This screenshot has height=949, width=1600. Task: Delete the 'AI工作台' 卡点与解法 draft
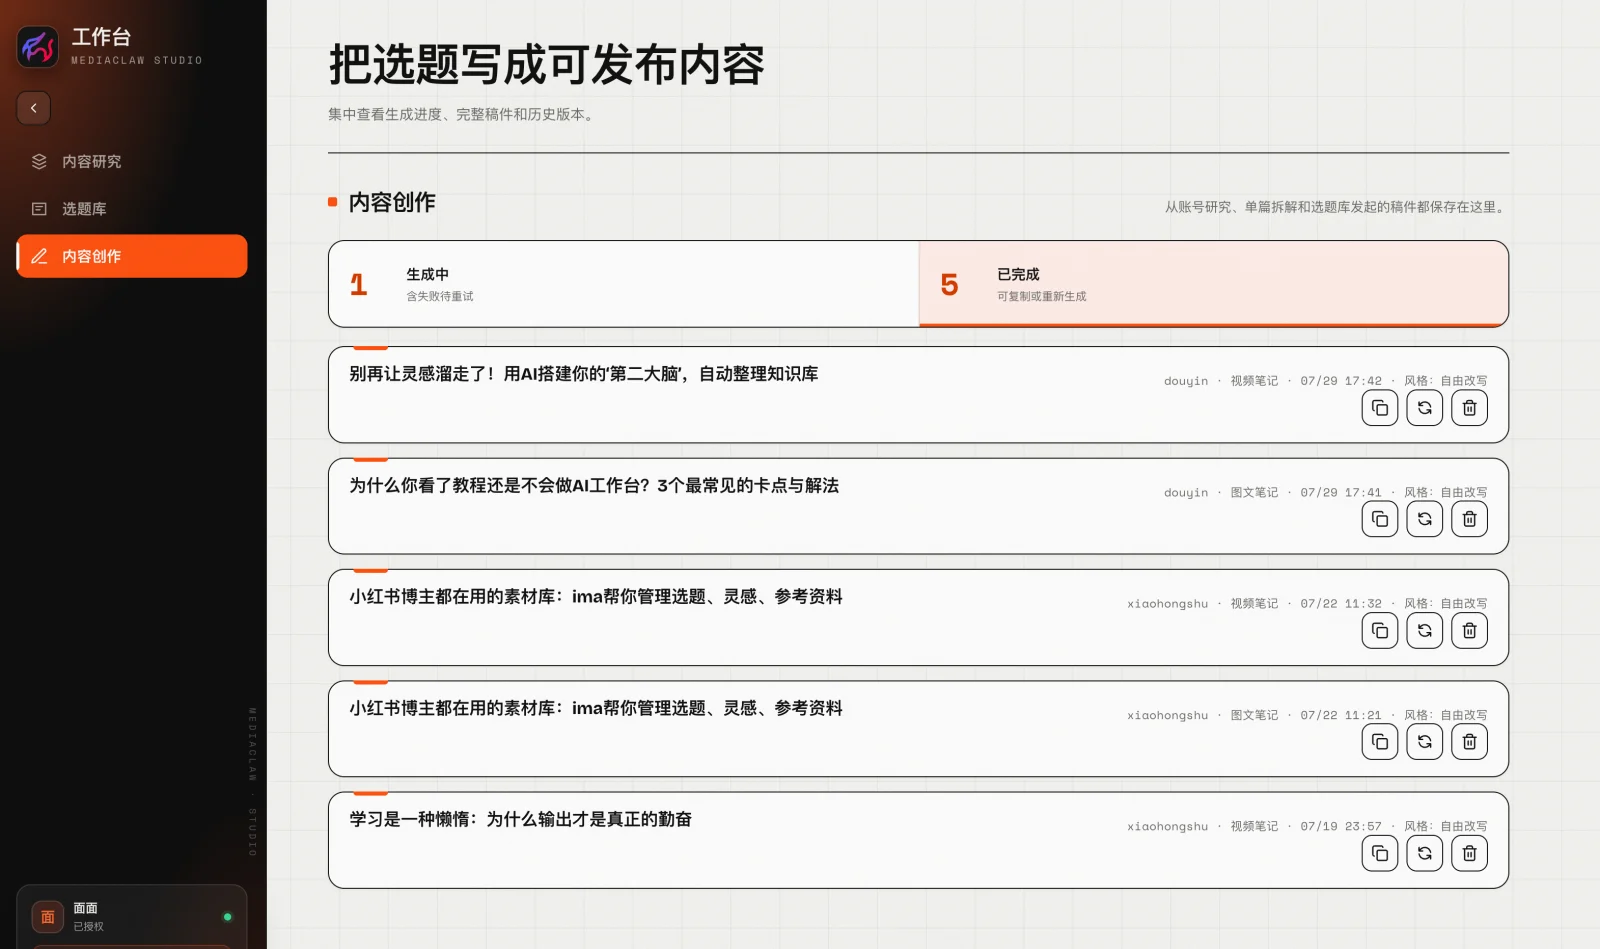(x=1470, y=519)
